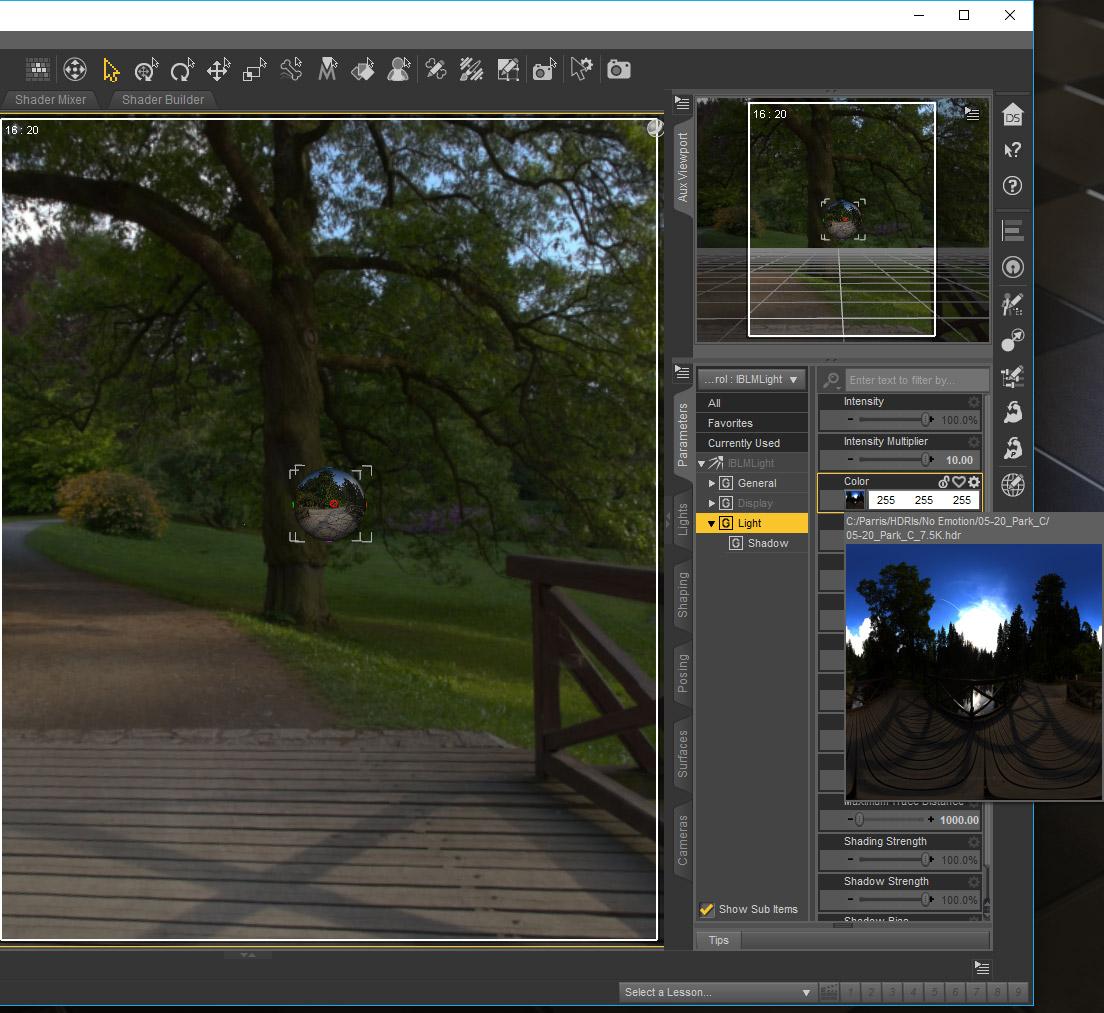
Task: Click the Render camera icon
Action: [x=619, y=70]
